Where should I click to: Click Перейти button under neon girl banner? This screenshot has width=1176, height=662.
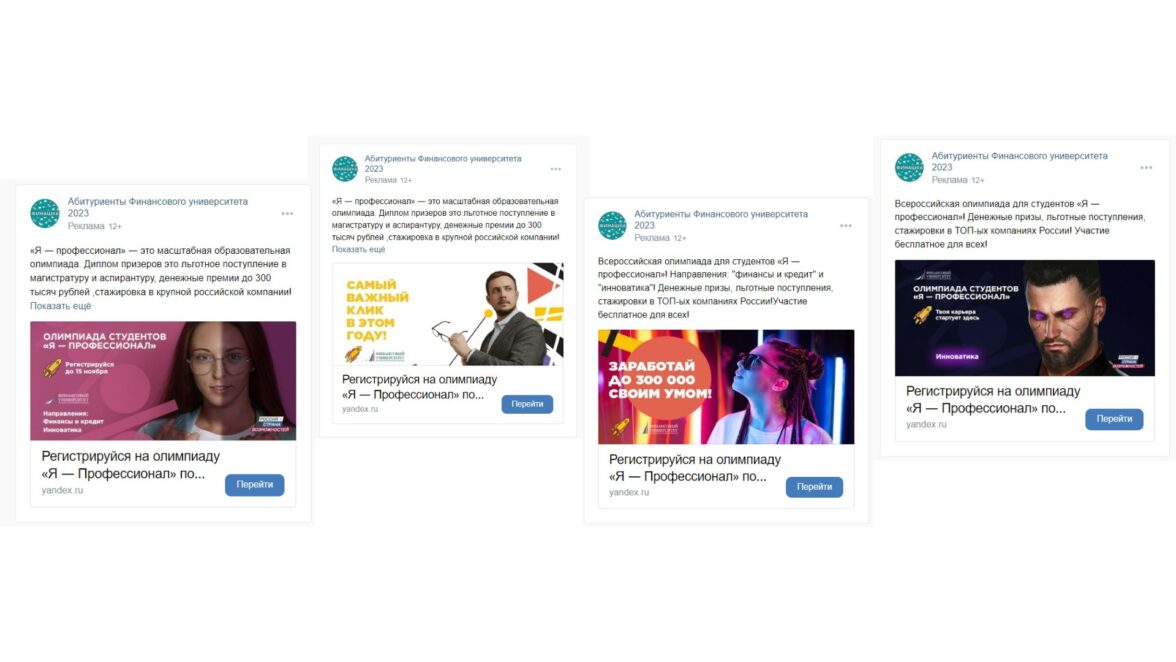[x=814, y=487]
